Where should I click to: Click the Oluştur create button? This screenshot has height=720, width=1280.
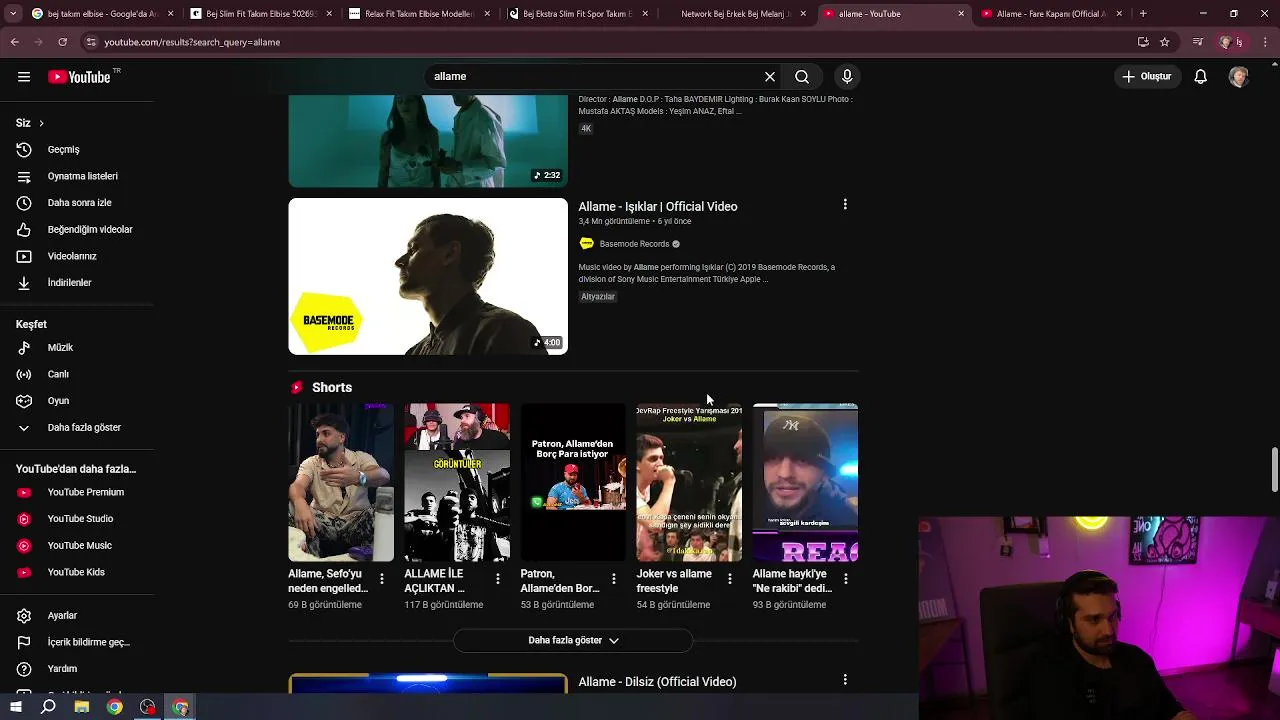click(x=1146, y=76)
